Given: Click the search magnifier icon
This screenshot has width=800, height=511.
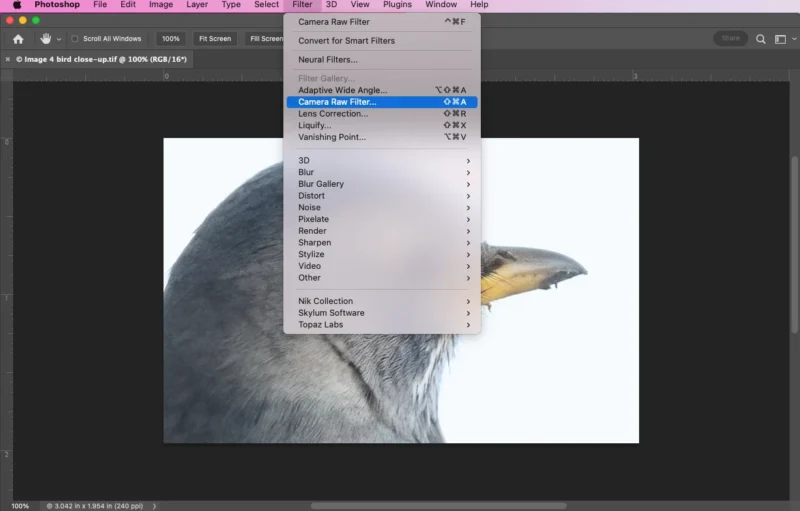Looking at the screenshot, I should 761,39.
